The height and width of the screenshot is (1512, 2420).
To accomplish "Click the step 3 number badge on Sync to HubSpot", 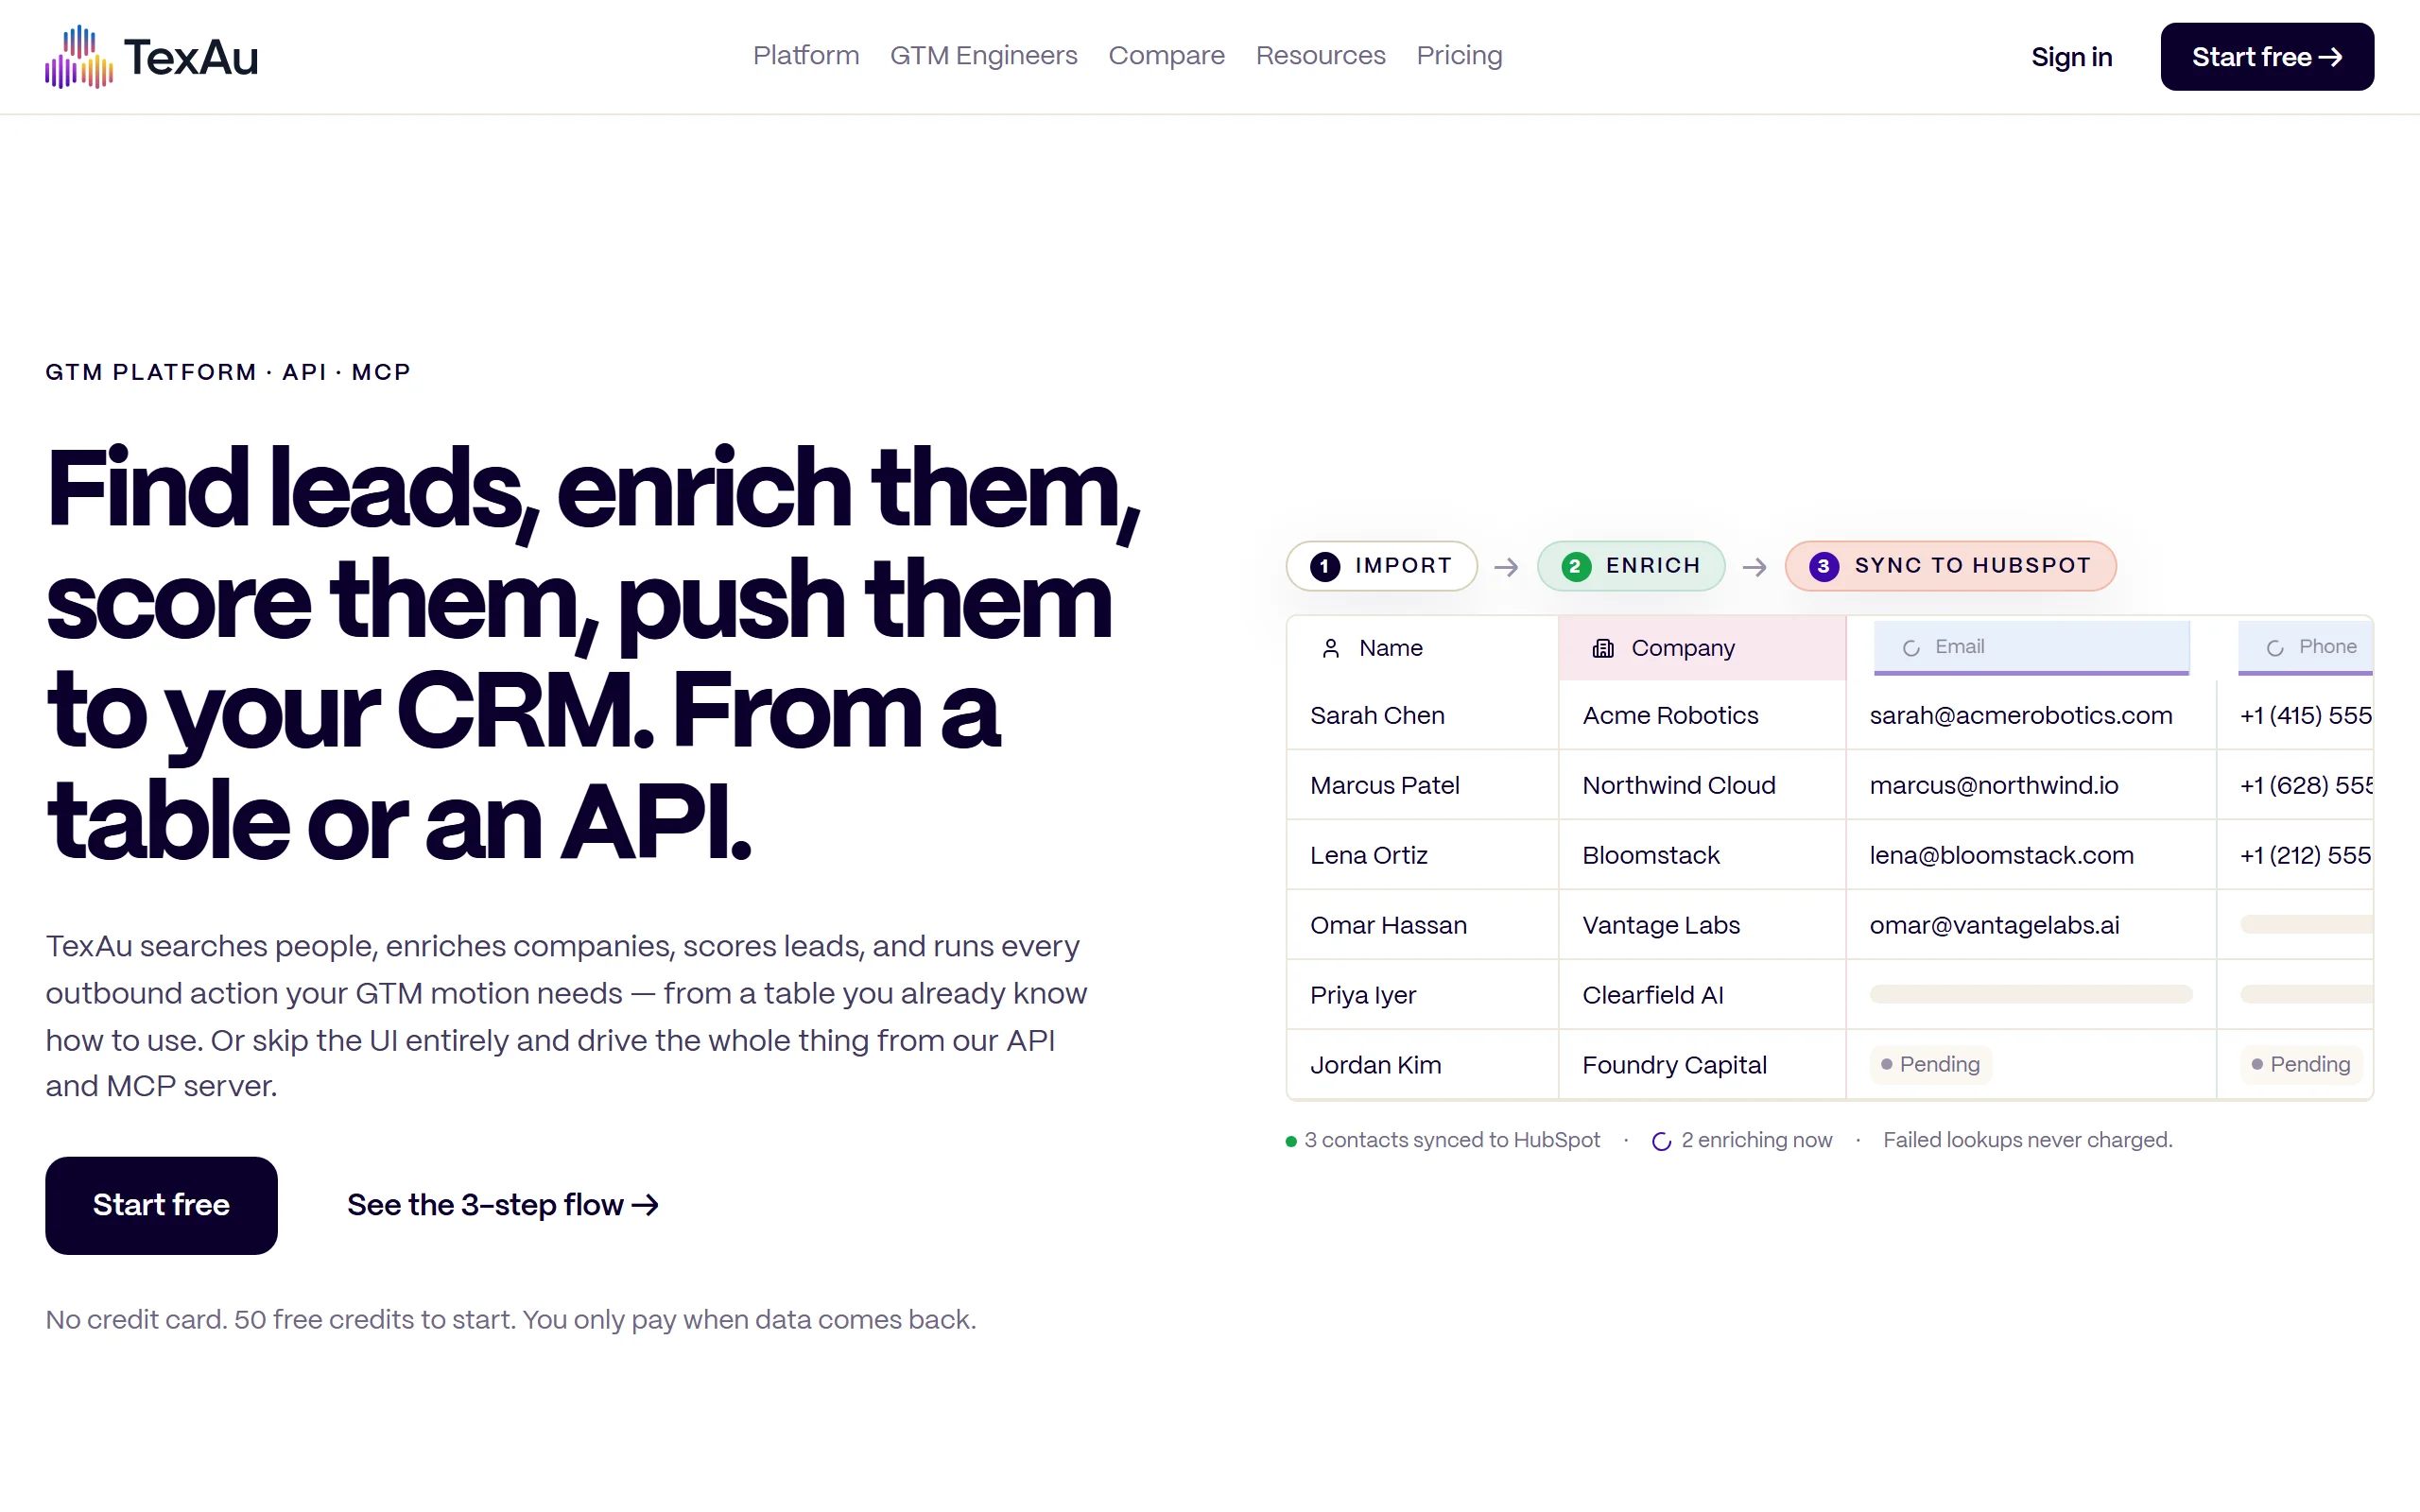I will [1824, 566].
